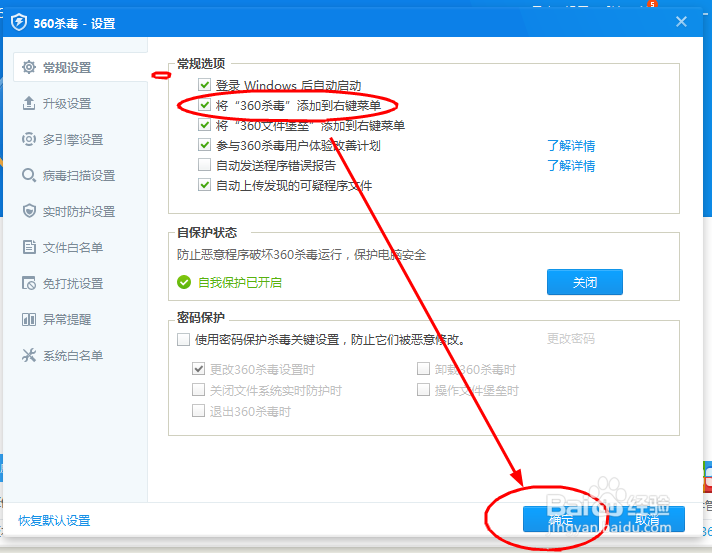Check 退出360杀毒时 option
Viewport: 712px width, 553px height.
tap(198, 411)
